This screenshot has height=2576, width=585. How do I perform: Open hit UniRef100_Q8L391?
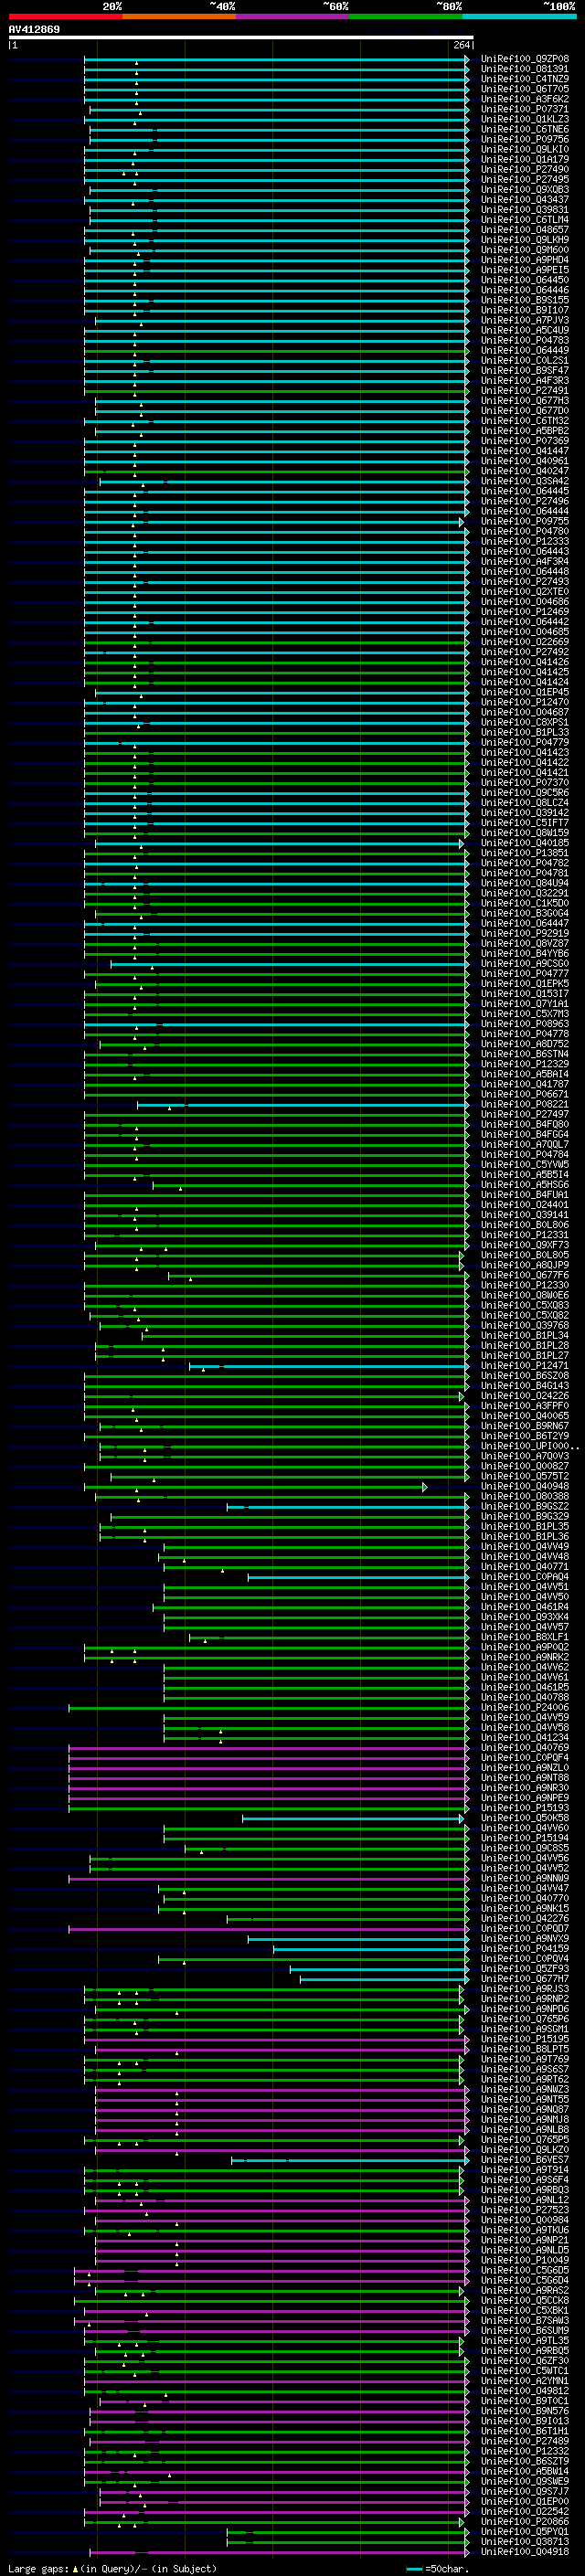click(x=524, y=69)
